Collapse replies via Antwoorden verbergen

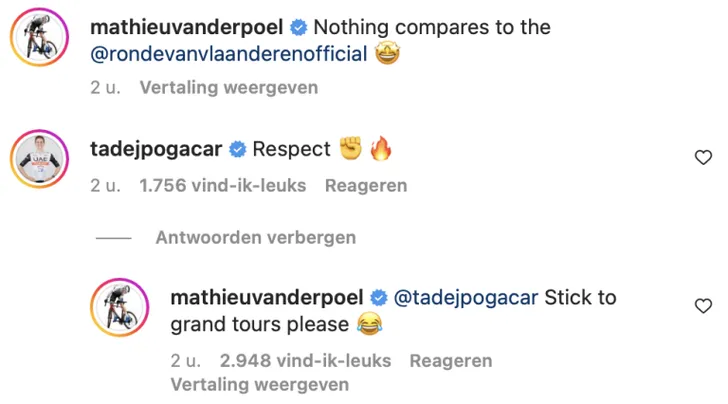pyautogui.click(x=256, y=238)
